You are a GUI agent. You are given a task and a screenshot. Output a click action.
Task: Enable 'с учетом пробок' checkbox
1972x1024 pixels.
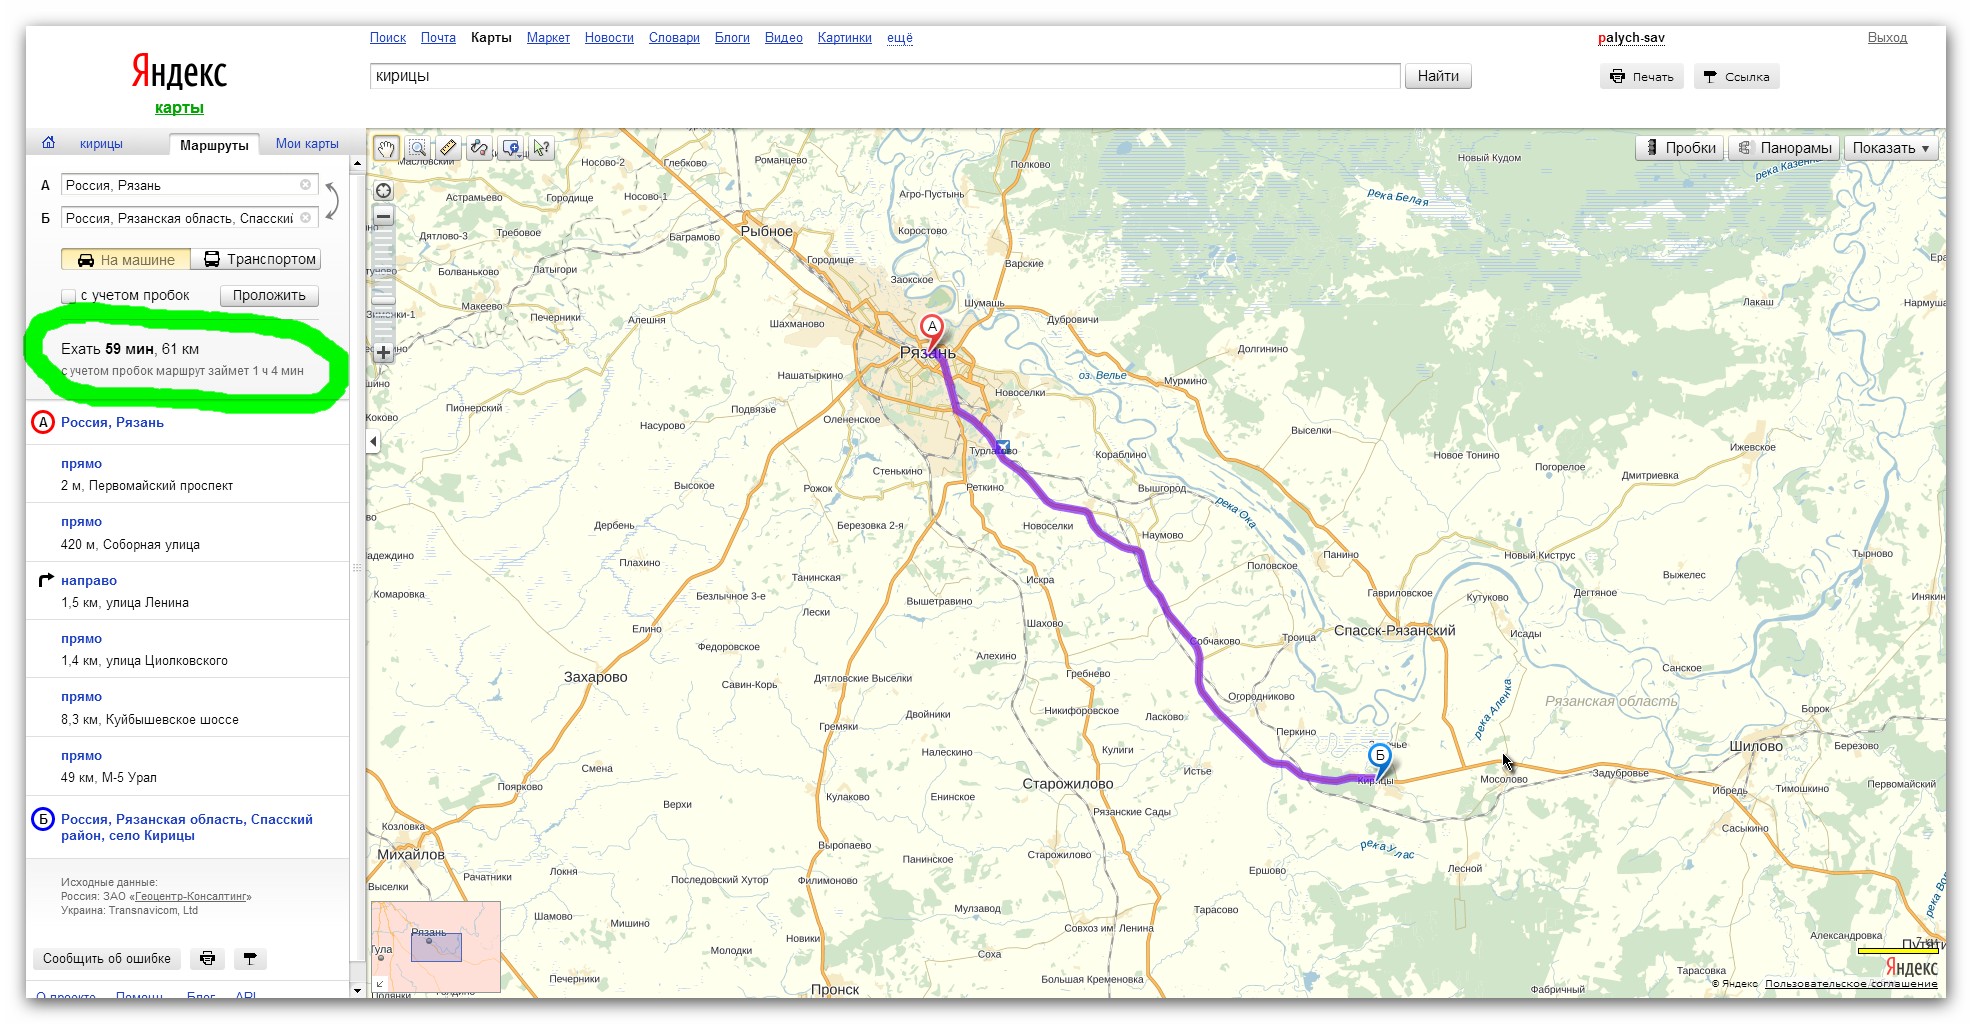(68, 296)
